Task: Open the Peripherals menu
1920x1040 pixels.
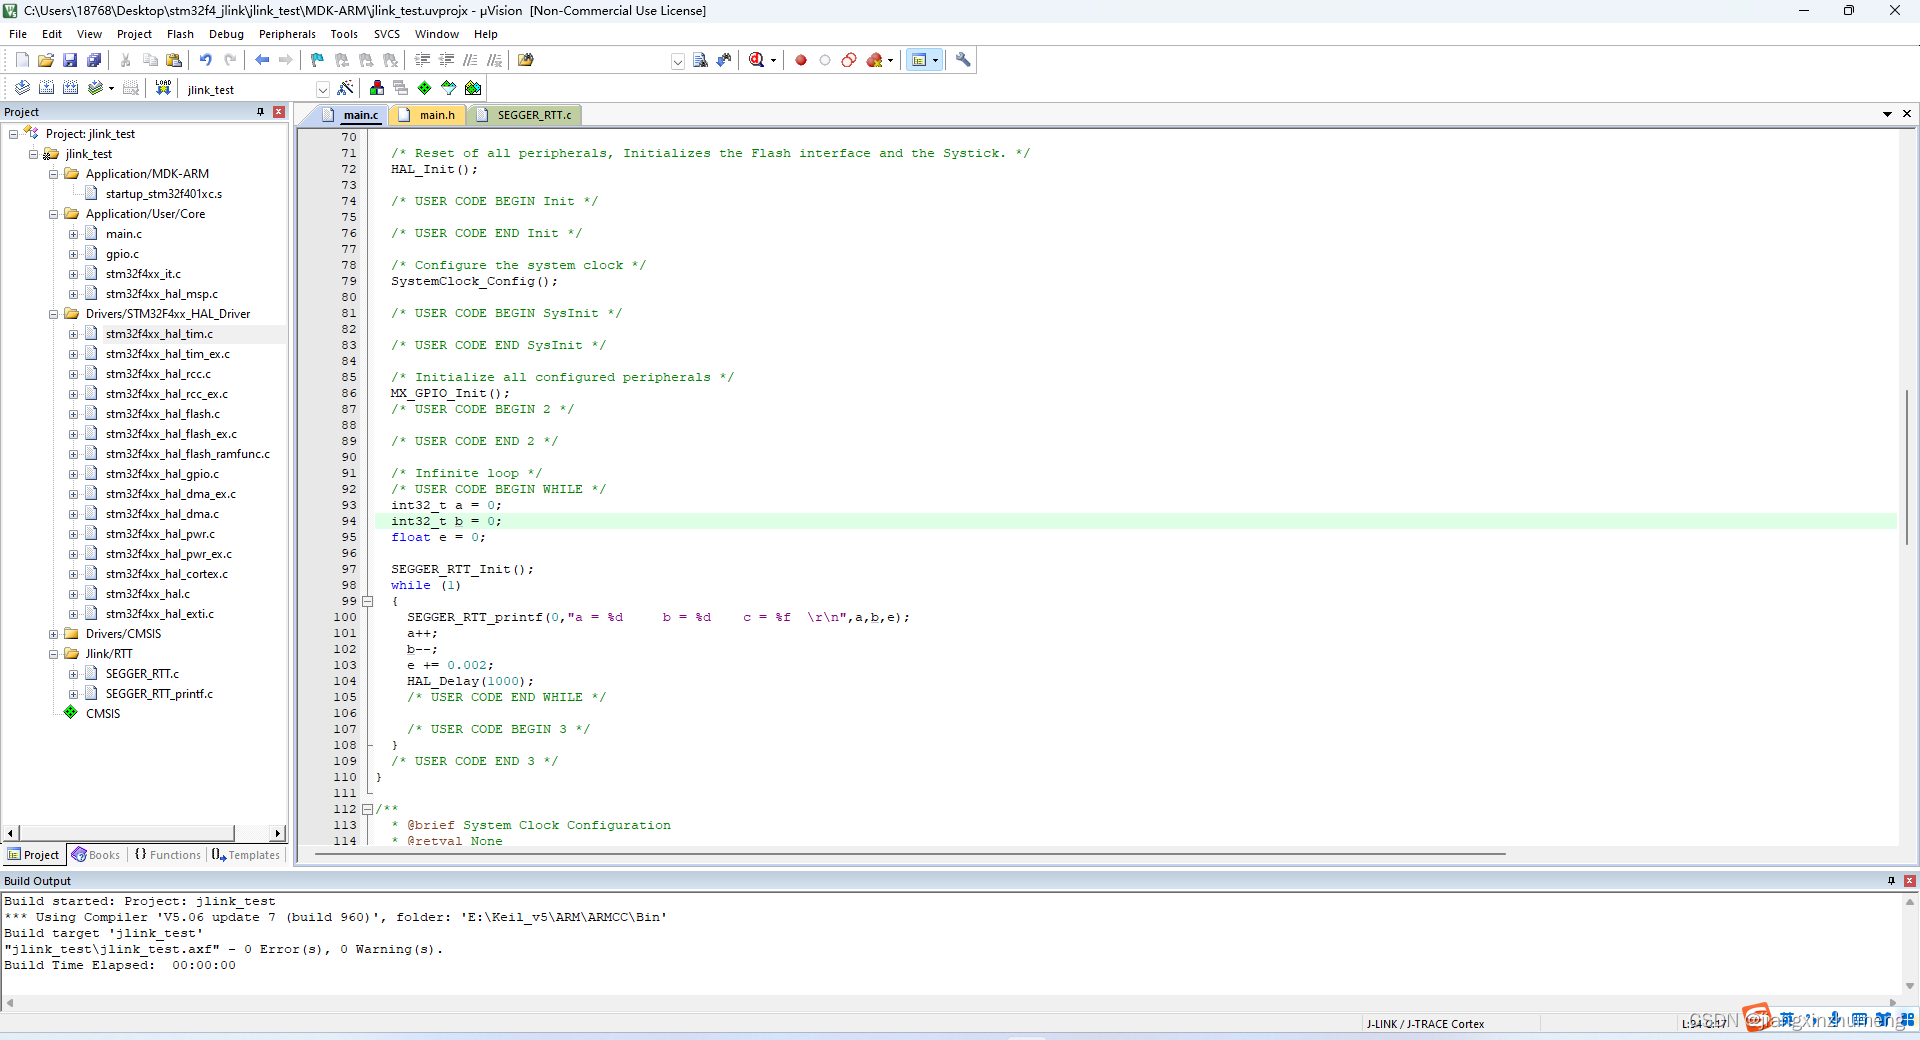Action: click(x=287, y=33)
